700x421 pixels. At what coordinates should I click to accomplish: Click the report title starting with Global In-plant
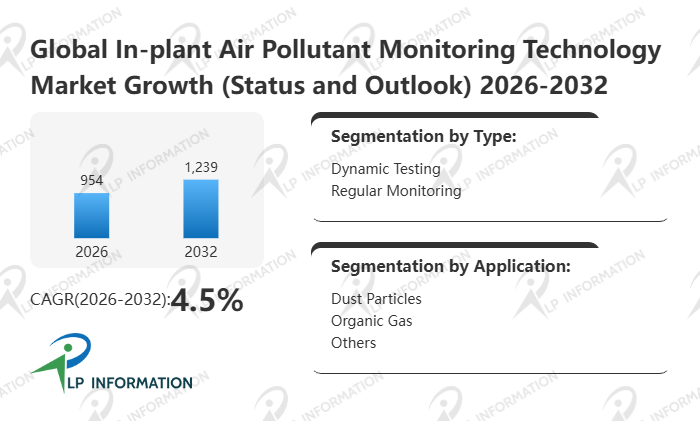click(346, 67)
